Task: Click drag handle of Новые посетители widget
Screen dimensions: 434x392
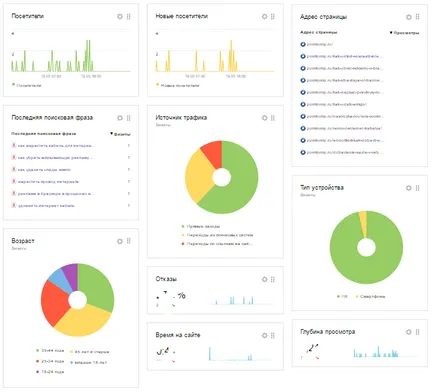Action: pos(273,16)
